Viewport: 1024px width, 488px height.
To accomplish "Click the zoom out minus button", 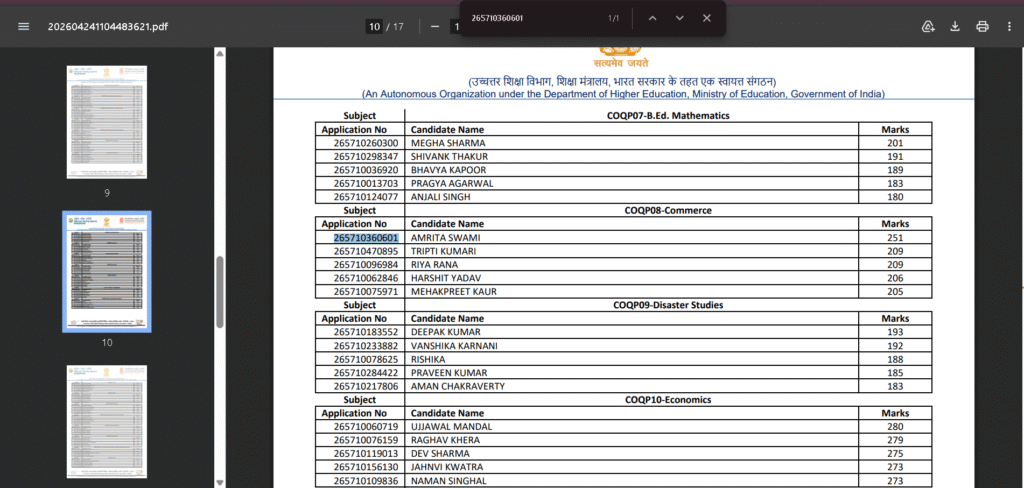I will tap(435, 26).
